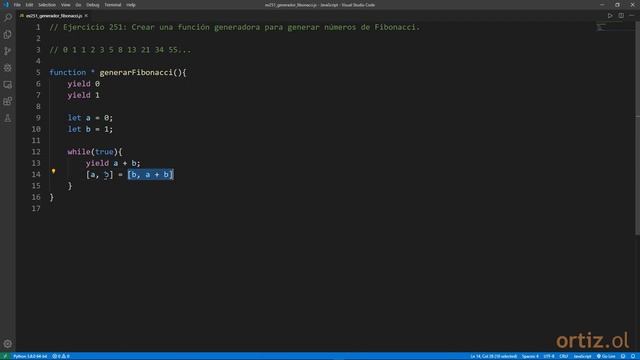Screen dimensions: 640x360
Task: Run the code with the play icon
Action: point(610,16)
